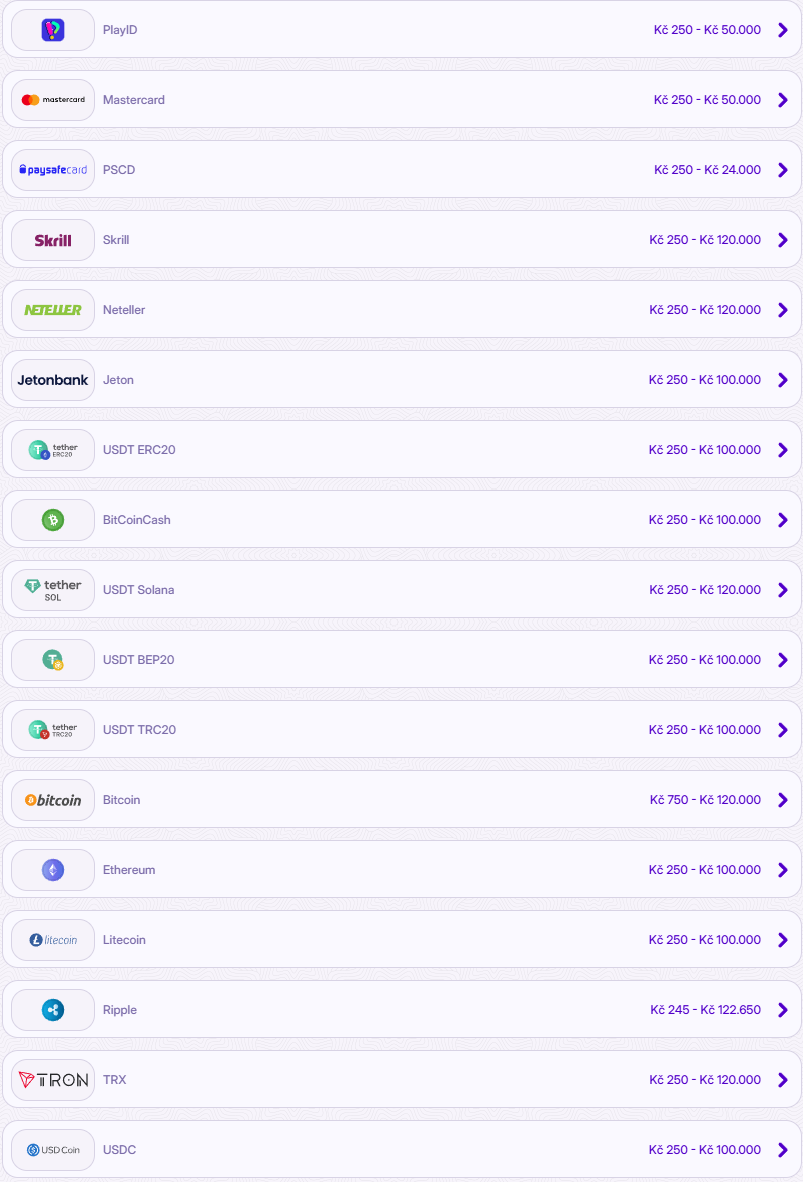Choose the Ripple blue icon
This screenshot has width=803, height=1182.
point(53,1010)
